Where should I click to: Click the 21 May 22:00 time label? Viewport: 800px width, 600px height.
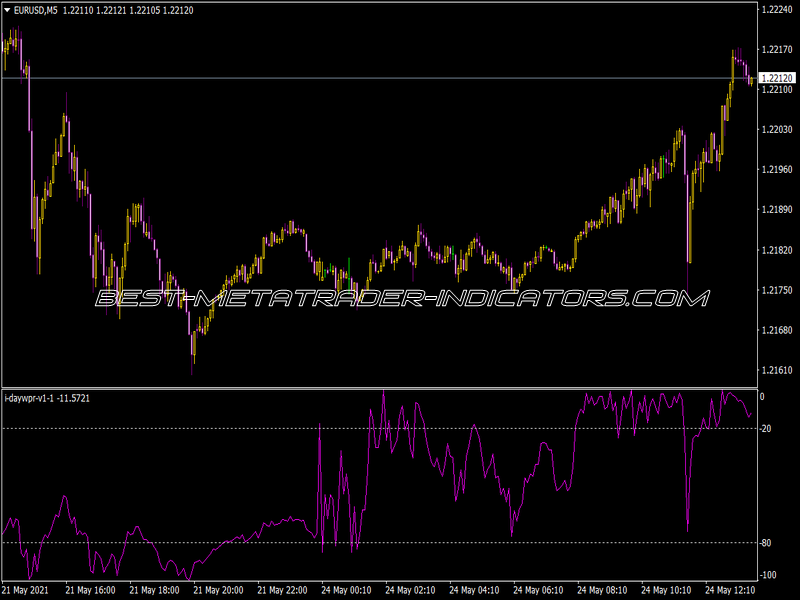[x=282, y=590]
